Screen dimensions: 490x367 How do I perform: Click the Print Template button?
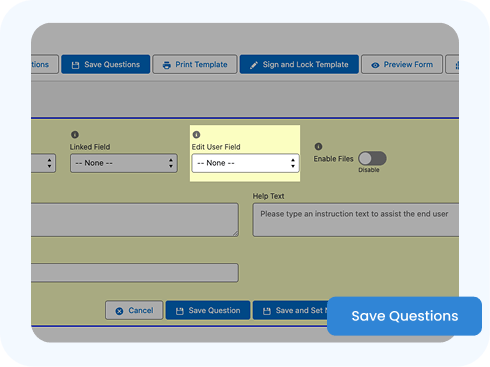pyautogui.click(x=195, y=64)
